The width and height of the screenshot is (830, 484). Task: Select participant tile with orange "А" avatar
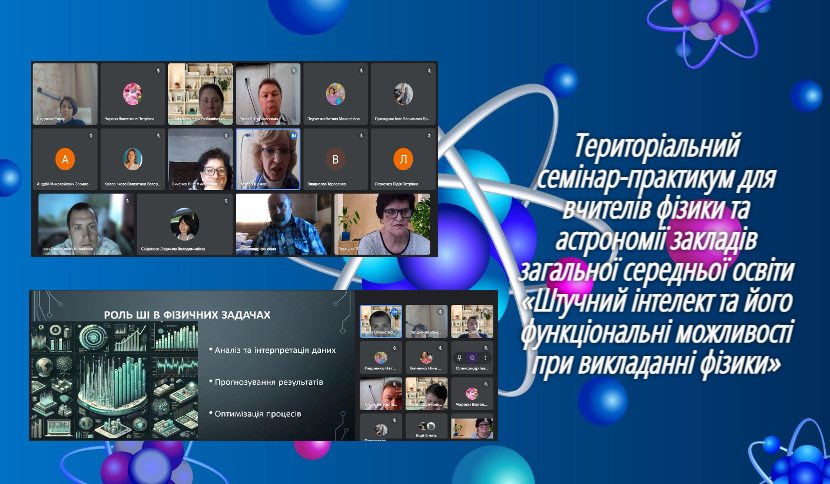[65, 159]
